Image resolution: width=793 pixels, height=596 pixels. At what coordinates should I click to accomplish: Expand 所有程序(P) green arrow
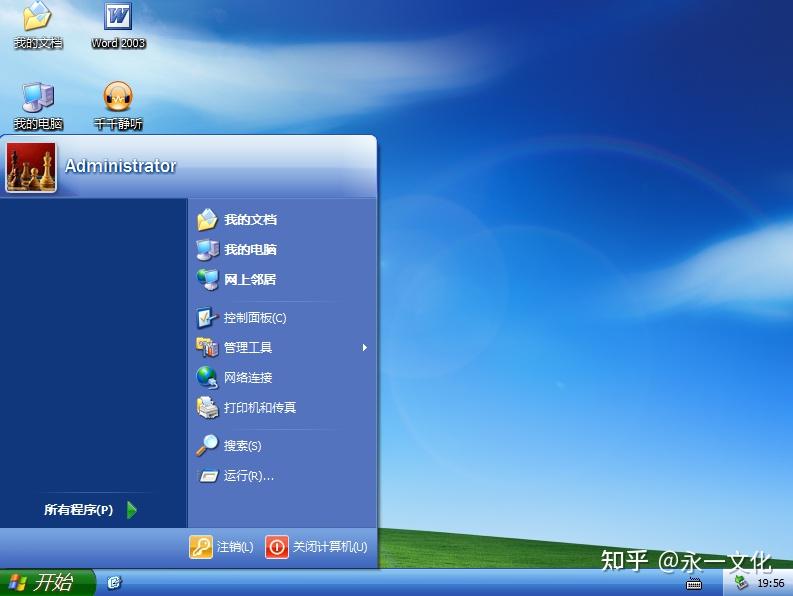point(132,510)
